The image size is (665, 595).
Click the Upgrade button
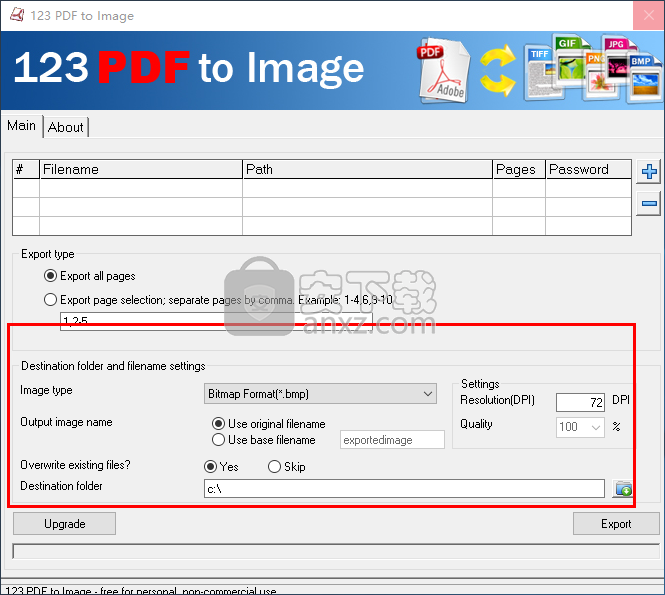tap(64, 524)
